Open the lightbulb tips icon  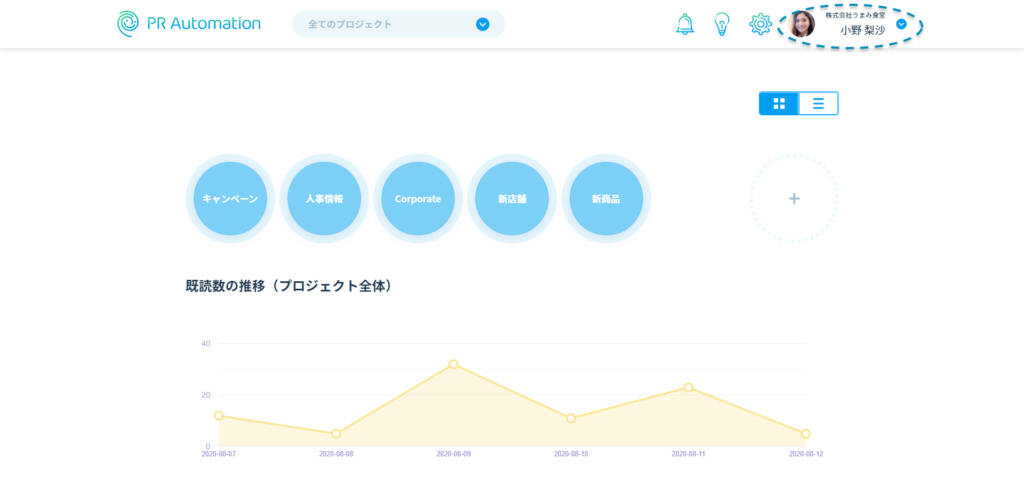pos(722,24)
